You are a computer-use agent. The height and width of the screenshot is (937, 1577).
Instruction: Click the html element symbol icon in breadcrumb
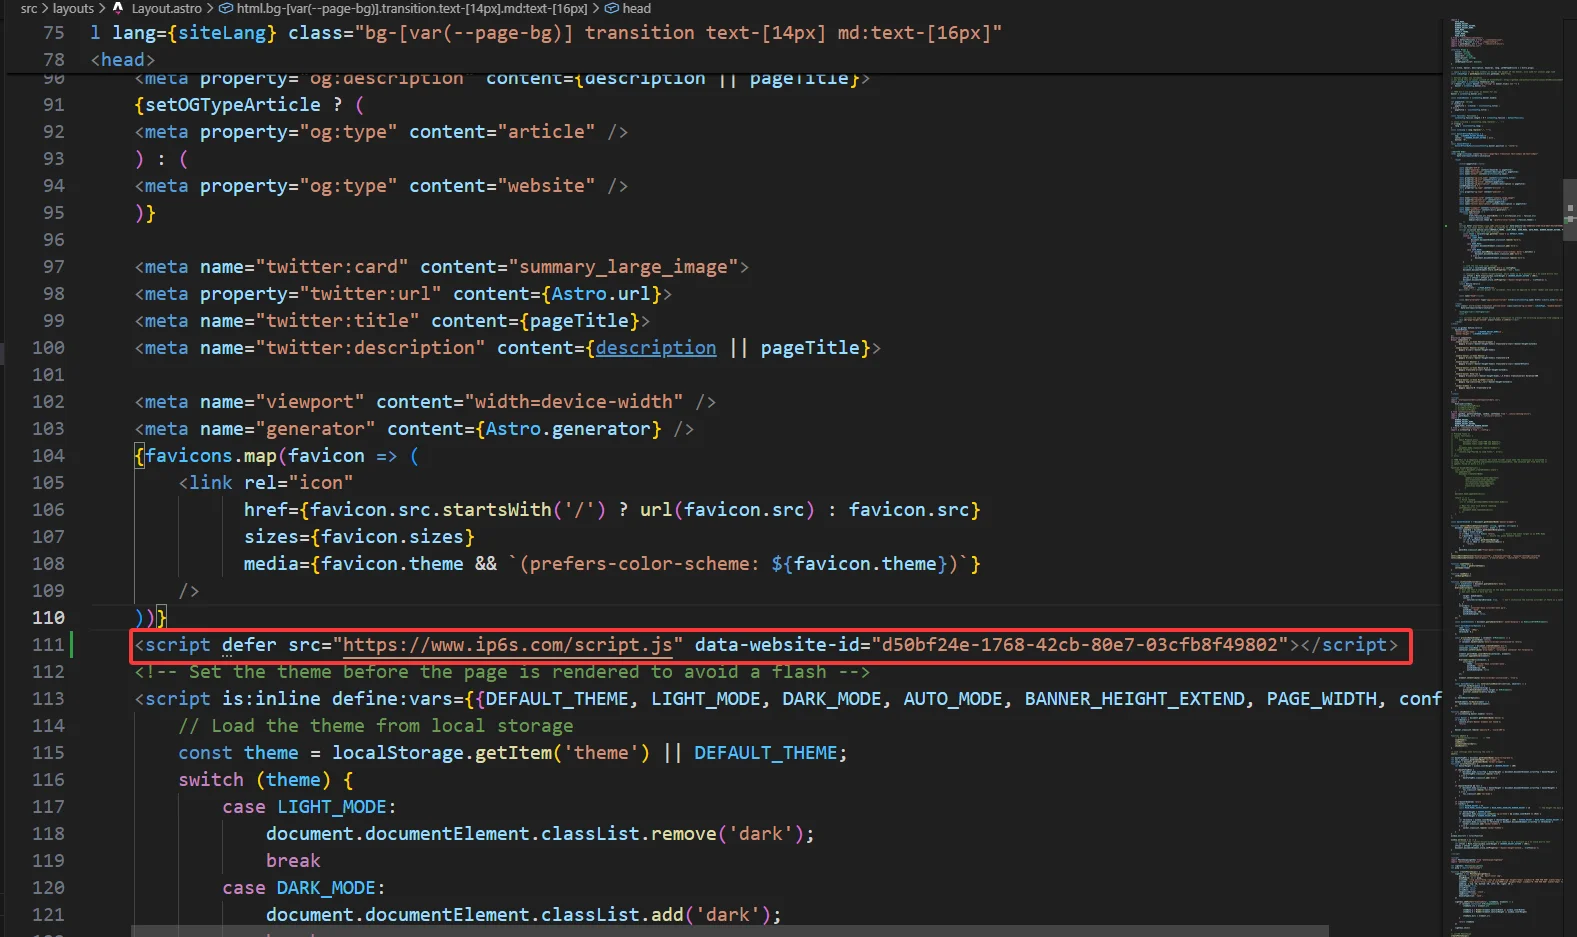tap(226, 8)
